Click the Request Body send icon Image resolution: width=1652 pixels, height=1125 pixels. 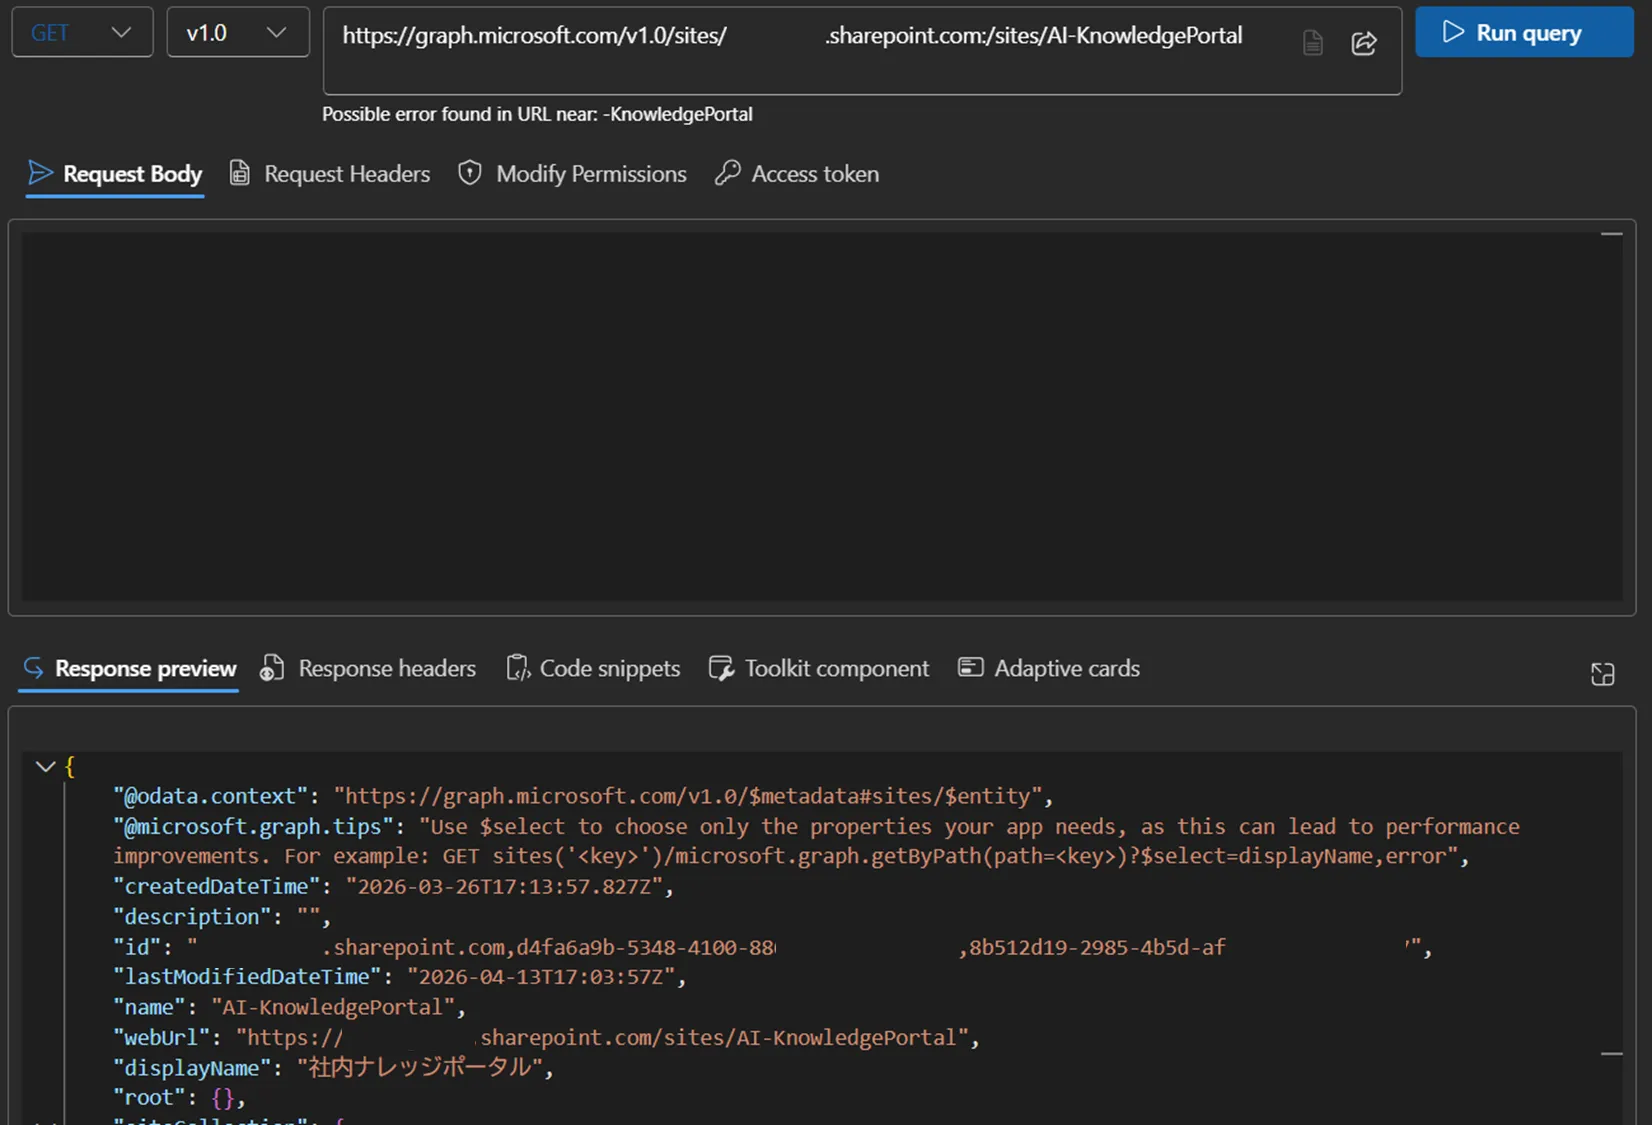click(40, 173)
